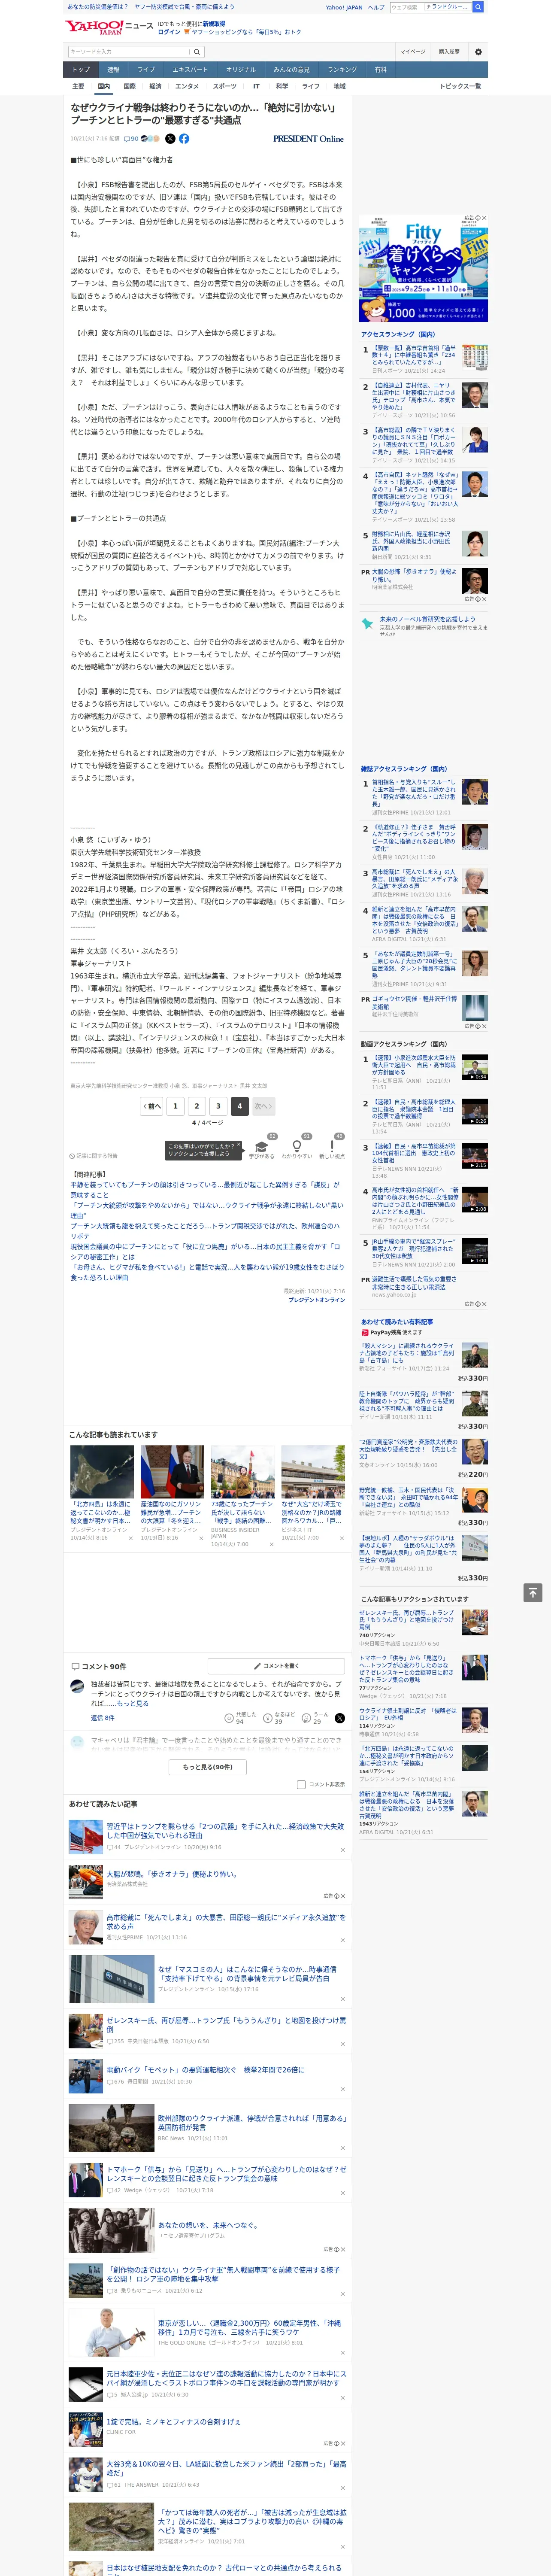Image resolution: width=551 pixels, height=2576 pixels.
Task: Click the back-to-top arrow button
Action: [x=533, y=1593]
